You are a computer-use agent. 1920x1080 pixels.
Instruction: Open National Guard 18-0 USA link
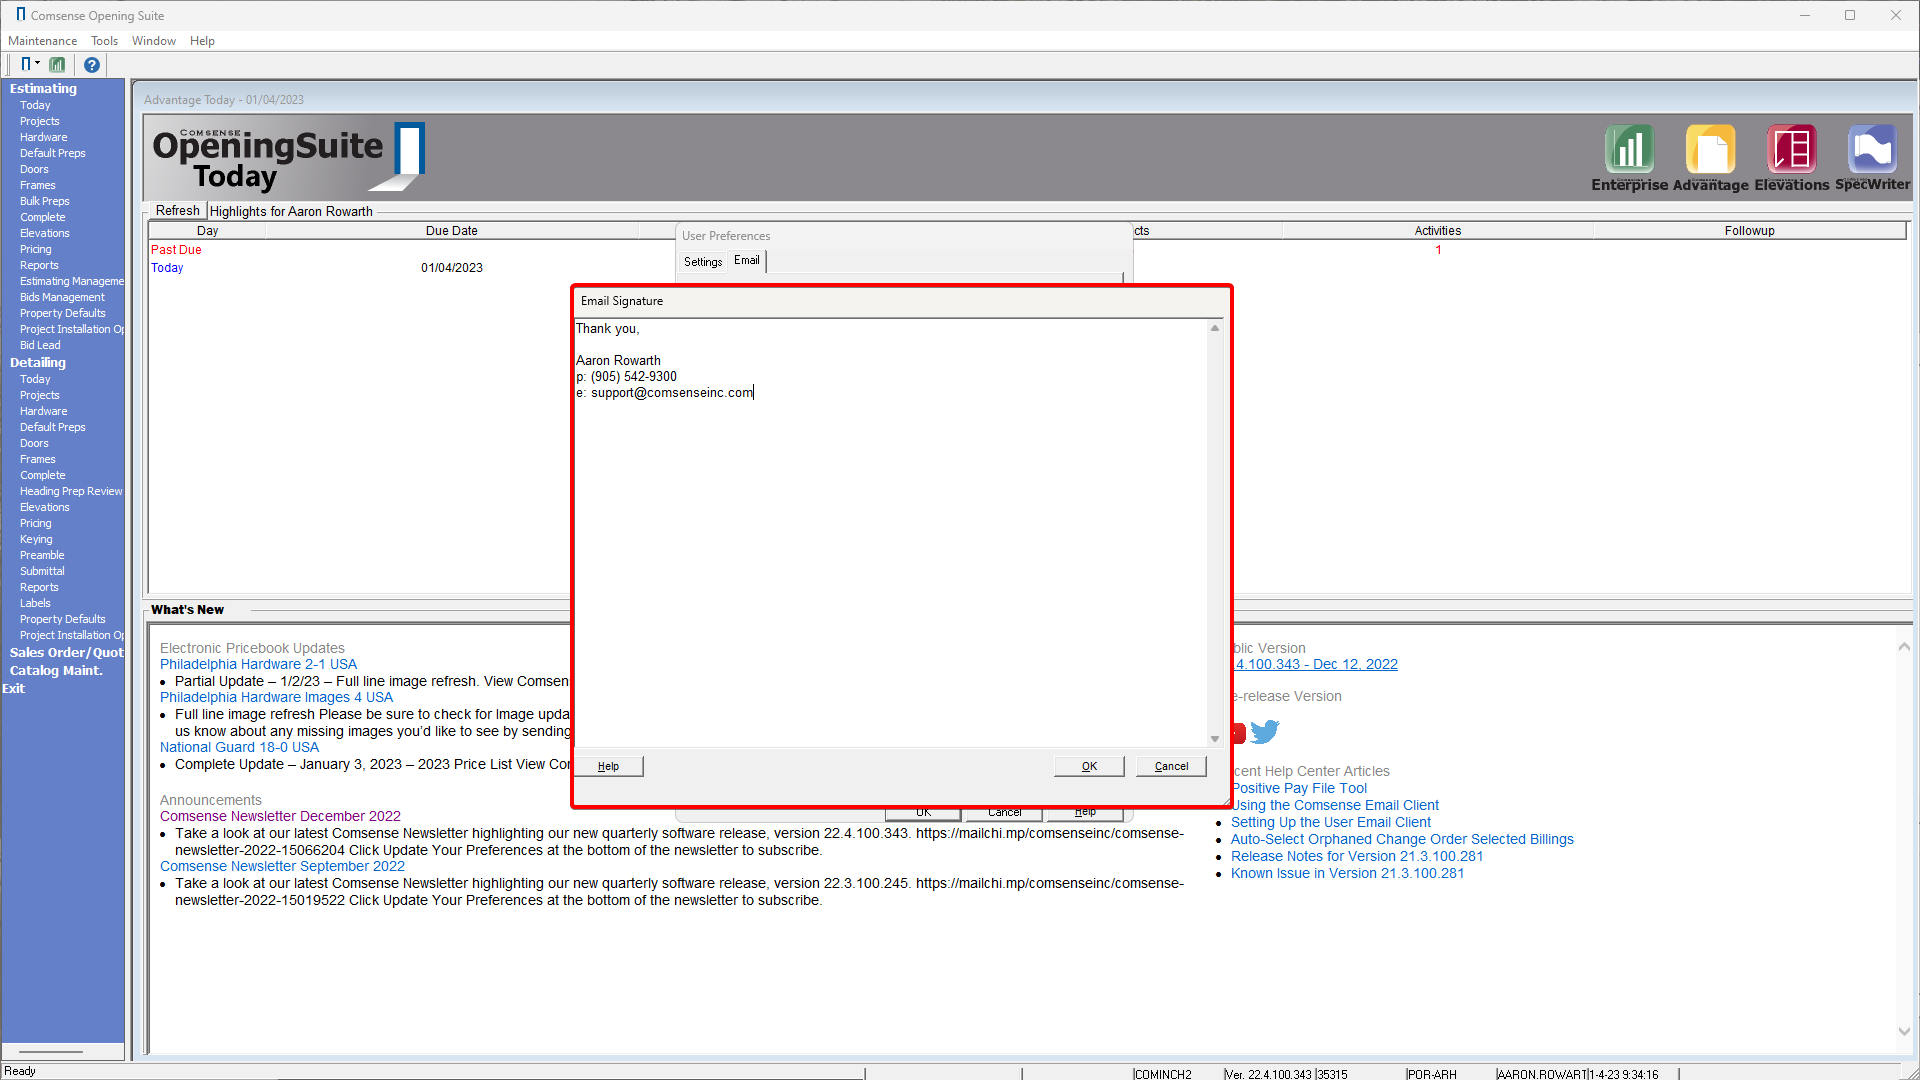239,747
